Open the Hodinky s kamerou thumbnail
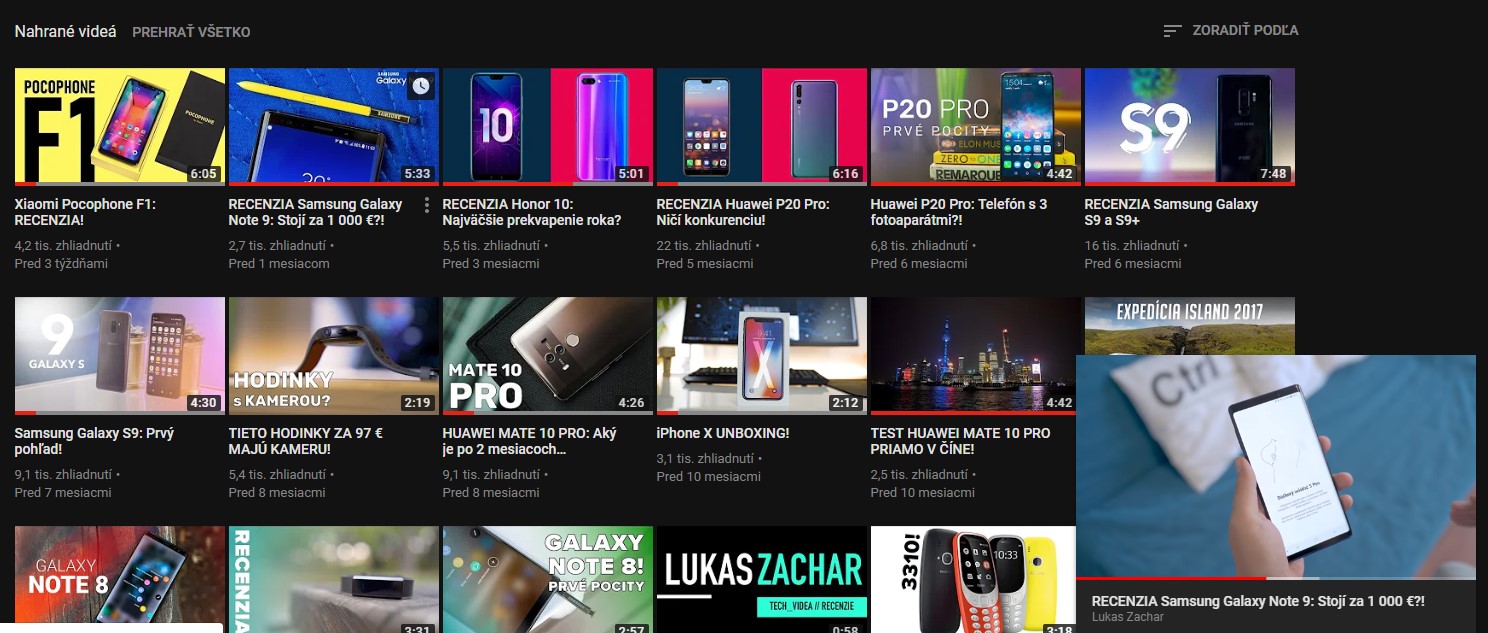The image size is (1488, 633). 334,355
